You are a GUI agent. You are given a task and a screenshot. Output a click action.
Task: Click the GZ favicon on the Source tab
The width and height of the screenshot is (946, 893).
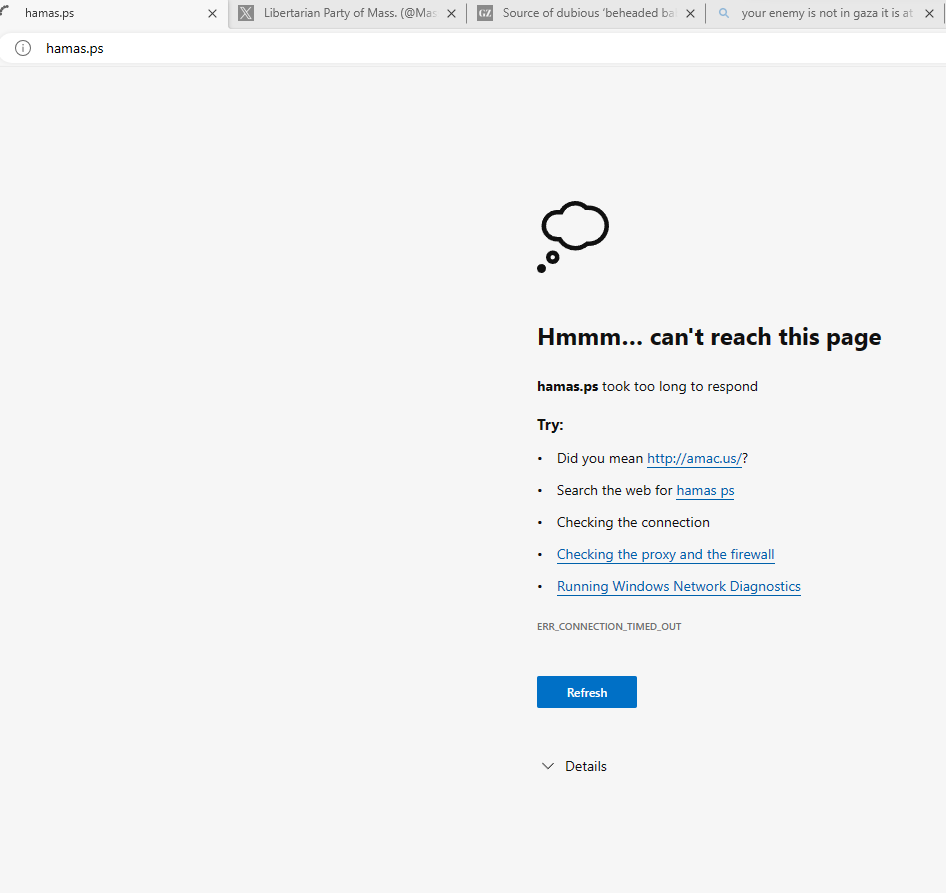click(x=485, y=13)
